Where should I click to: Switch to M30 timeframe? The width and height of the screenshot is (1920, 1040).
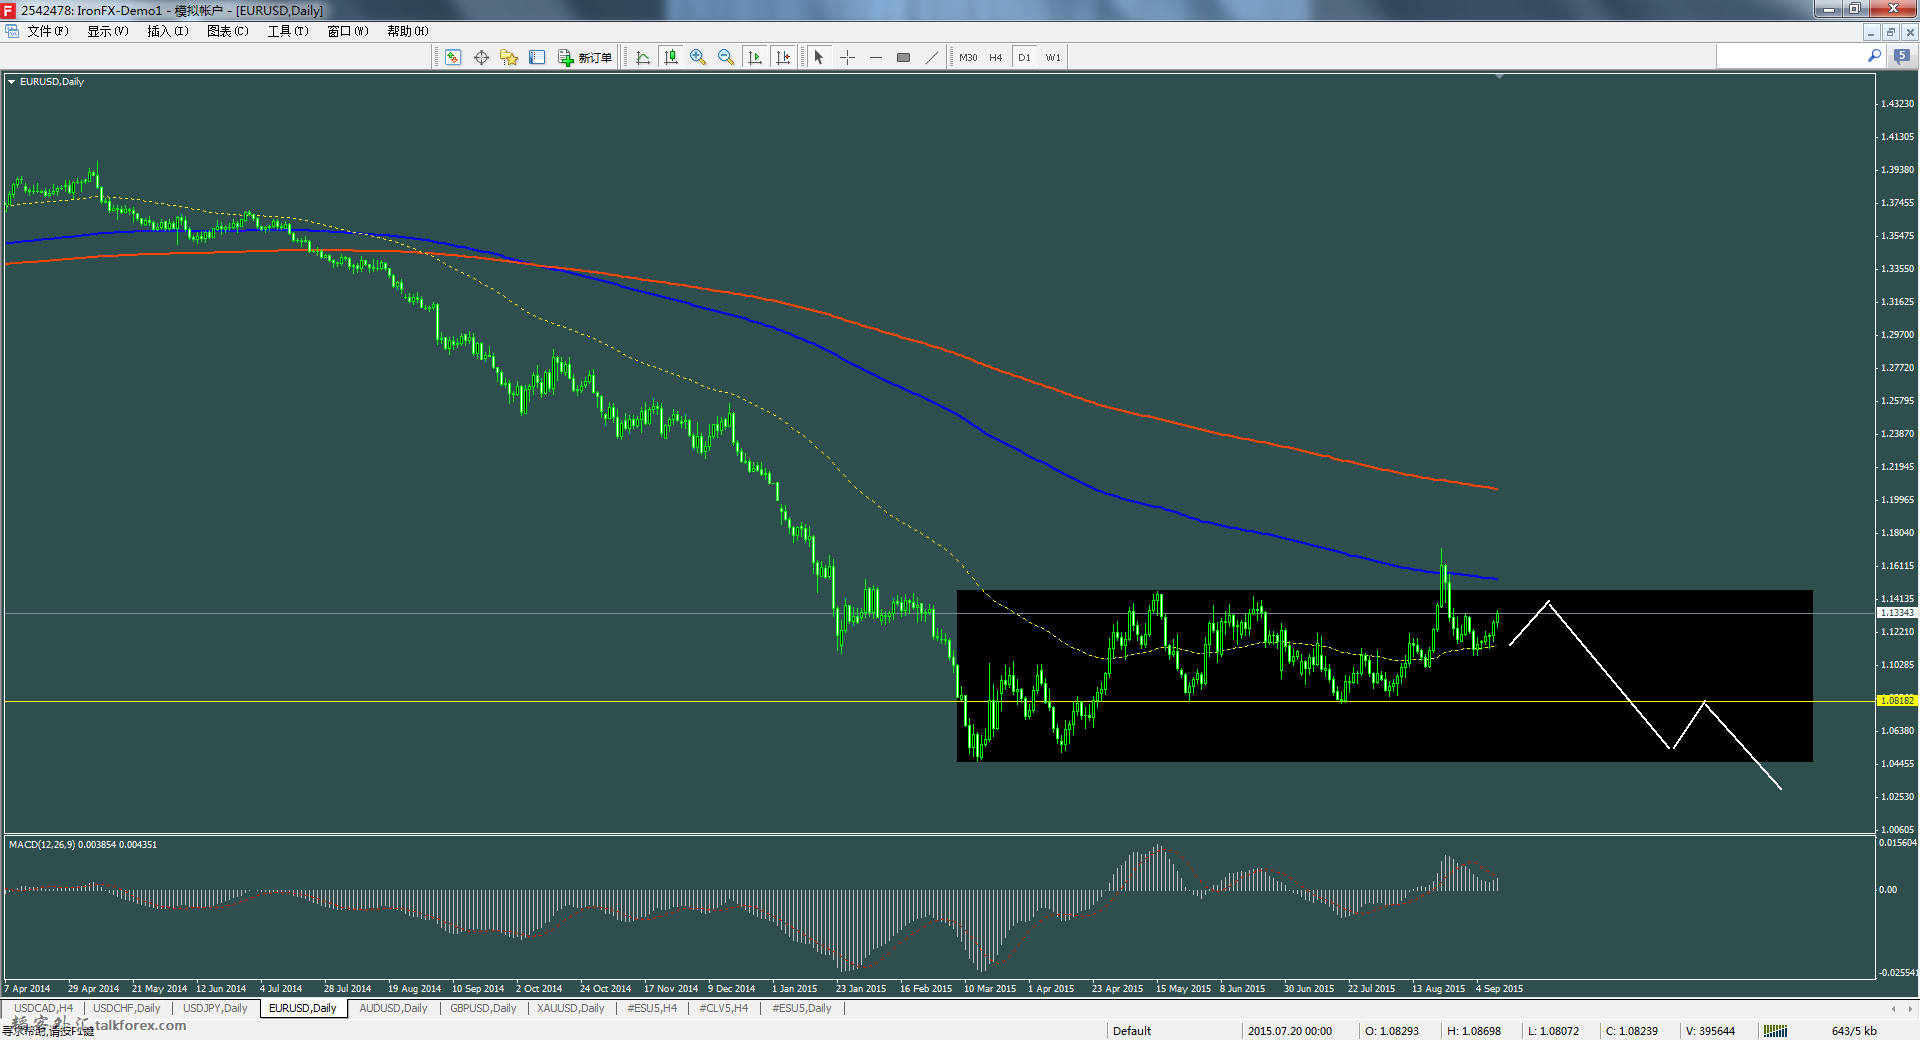[968, 57]
